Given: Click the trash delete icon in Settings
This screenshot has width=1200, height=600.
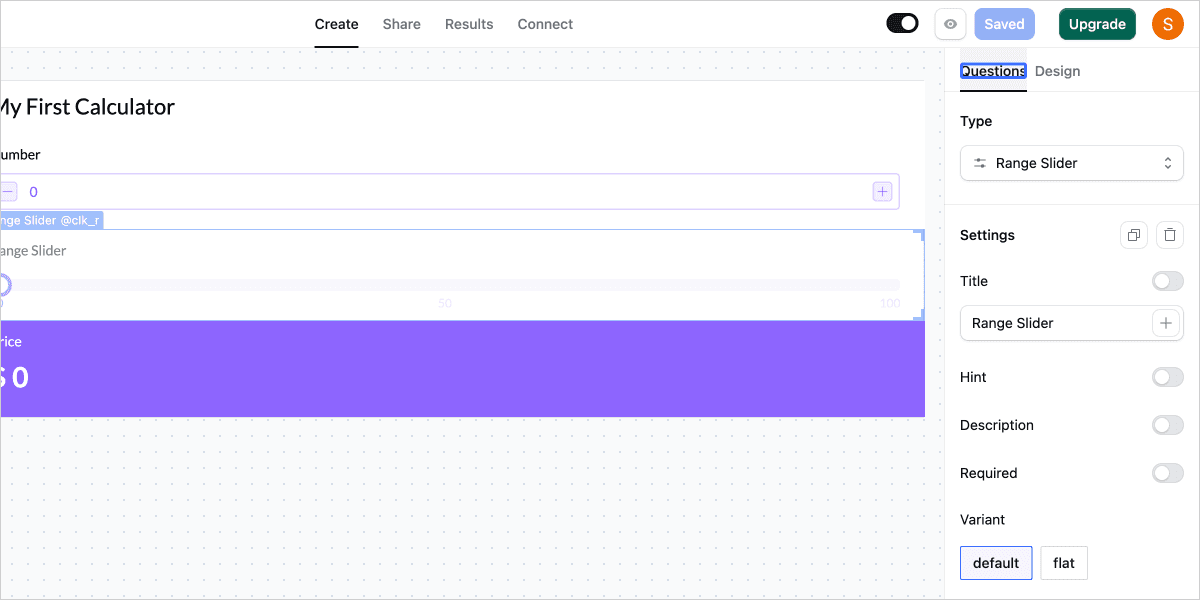Looking at the screenshot, I should (x=1170, y=235).
